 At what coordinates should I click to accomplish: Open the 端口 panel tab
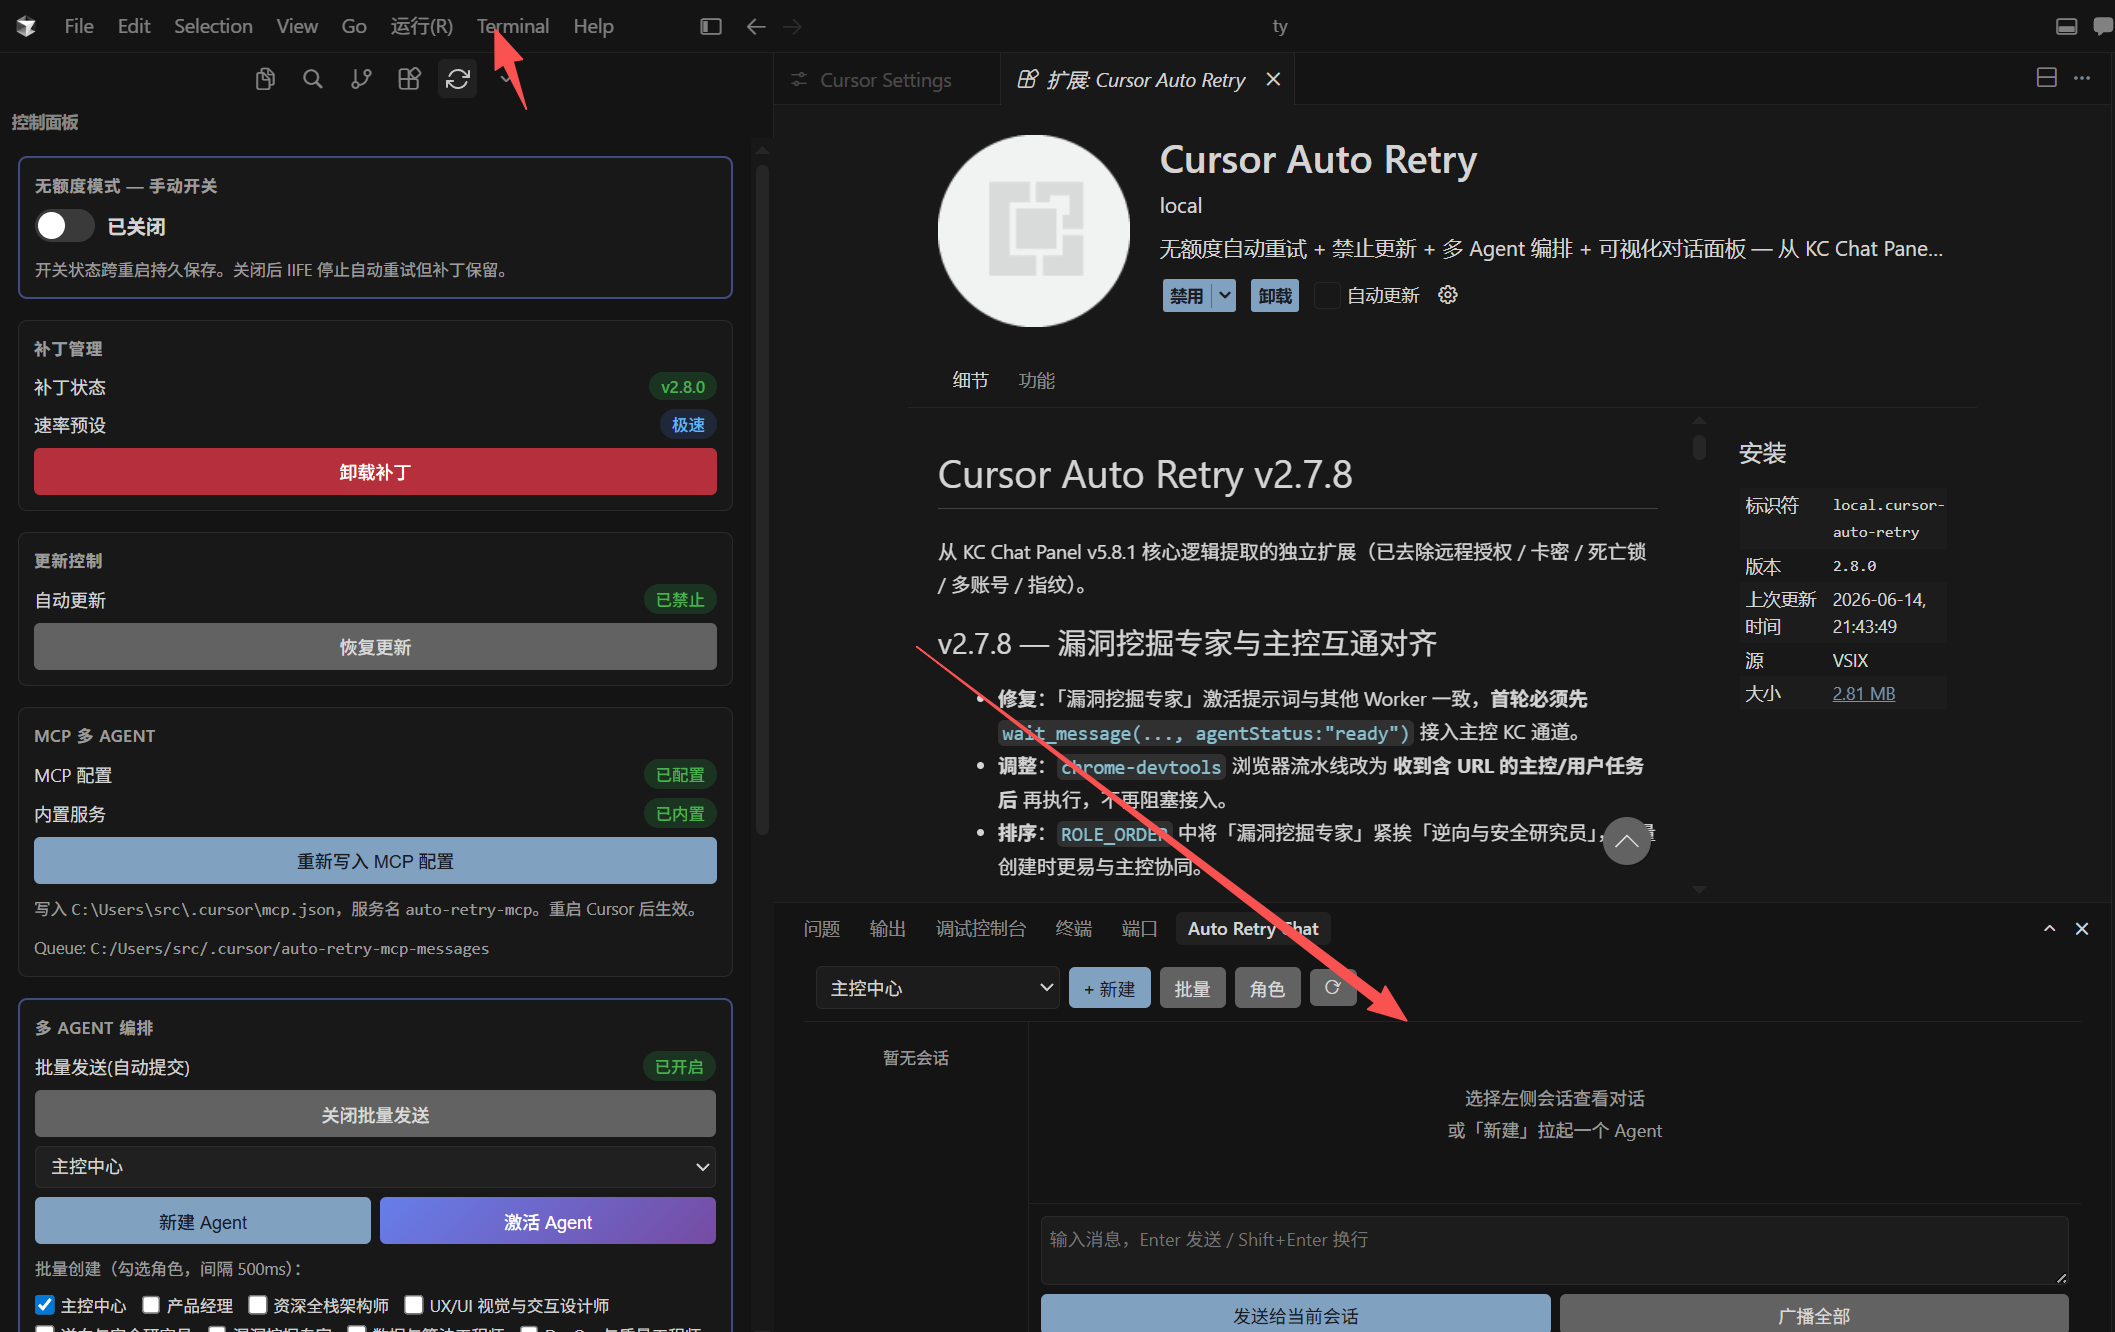tap(1140, 929)
